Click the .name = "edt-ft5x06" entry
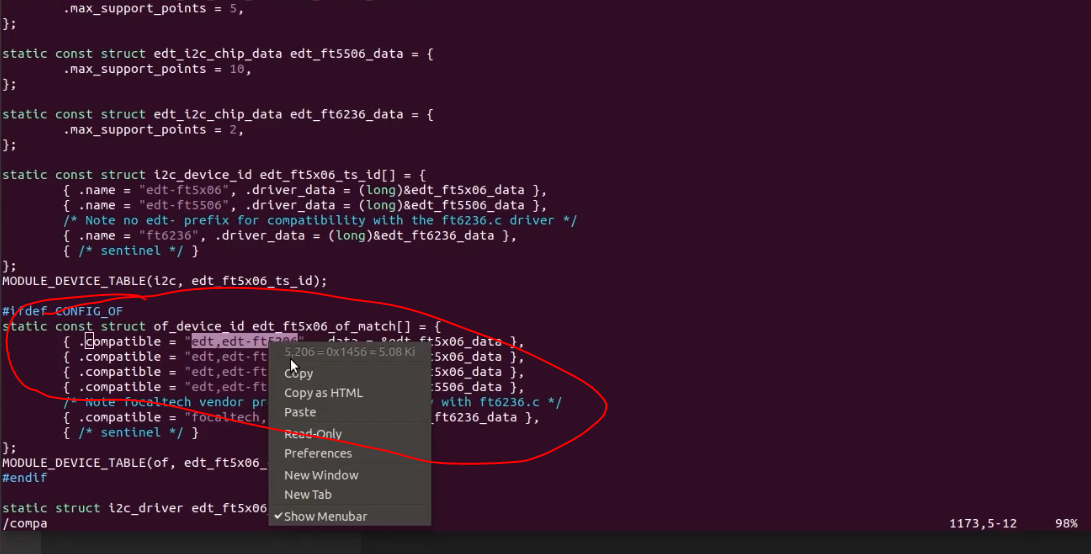 305,190
